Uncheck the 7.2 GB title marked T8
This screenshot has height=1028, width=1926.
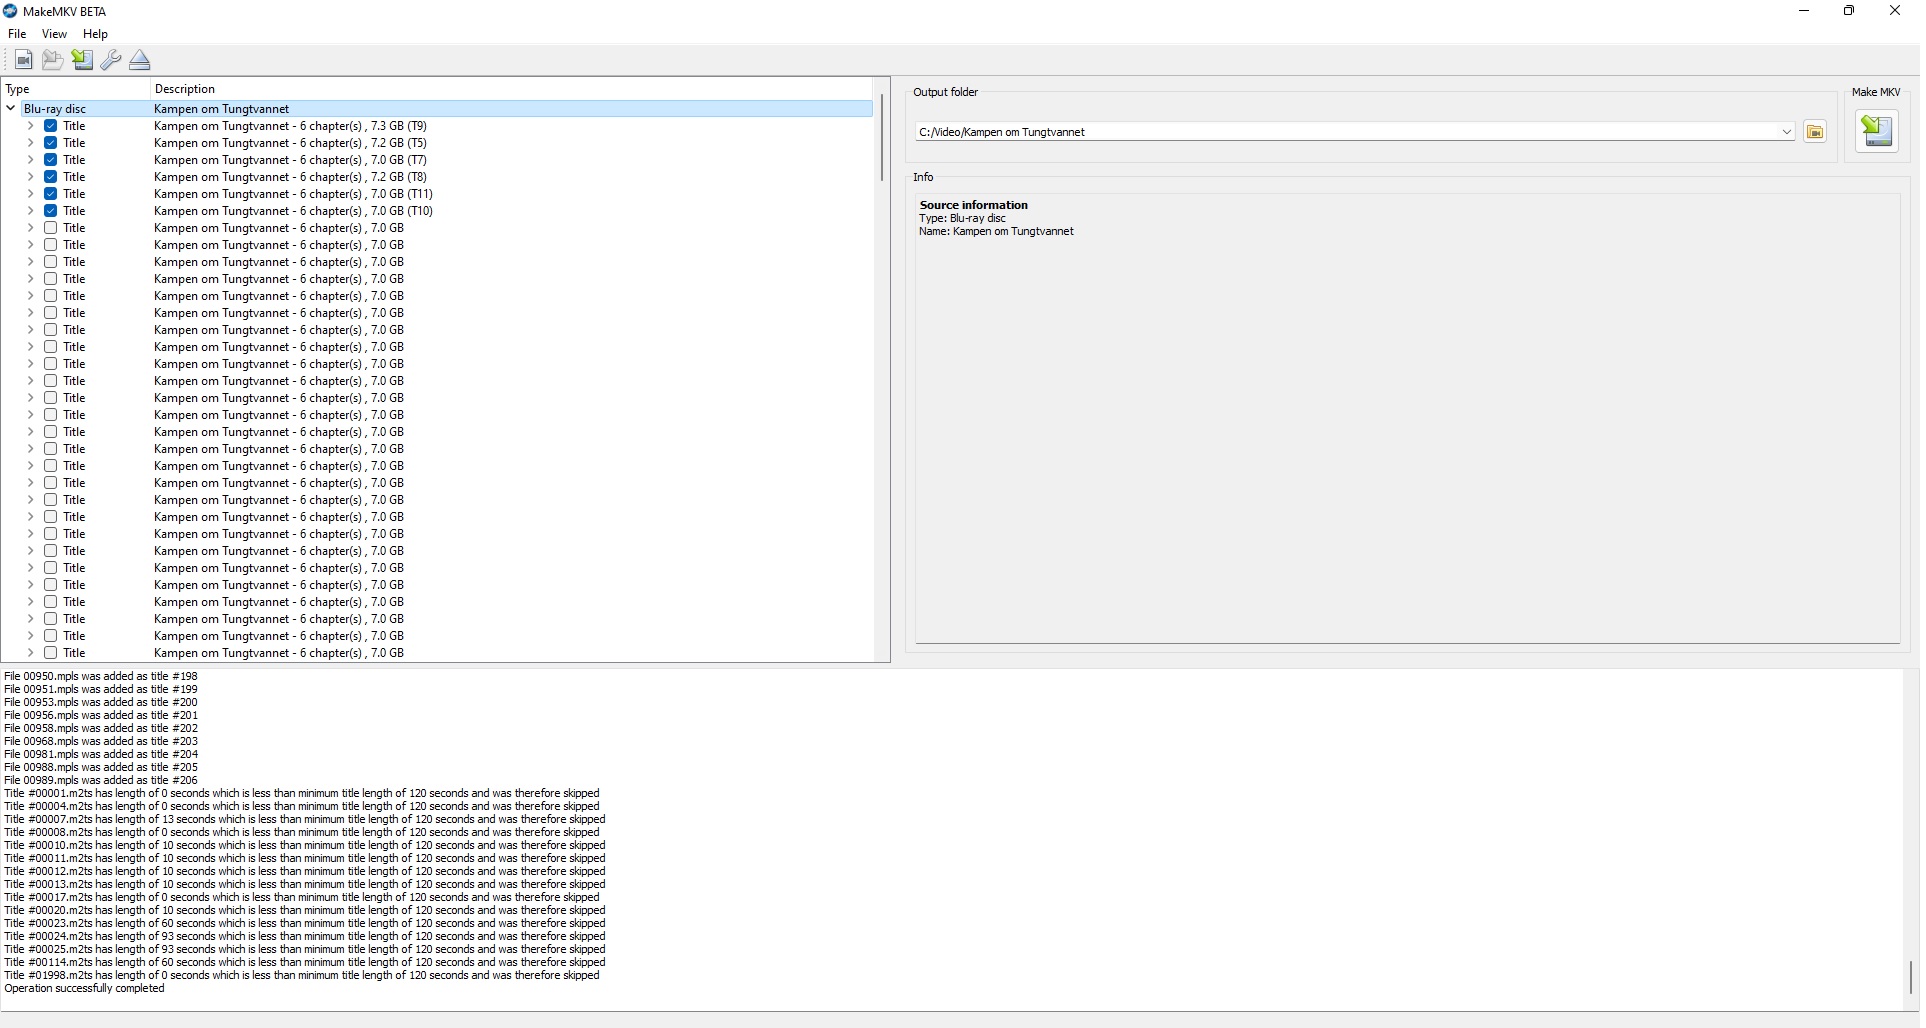point(51,177)
